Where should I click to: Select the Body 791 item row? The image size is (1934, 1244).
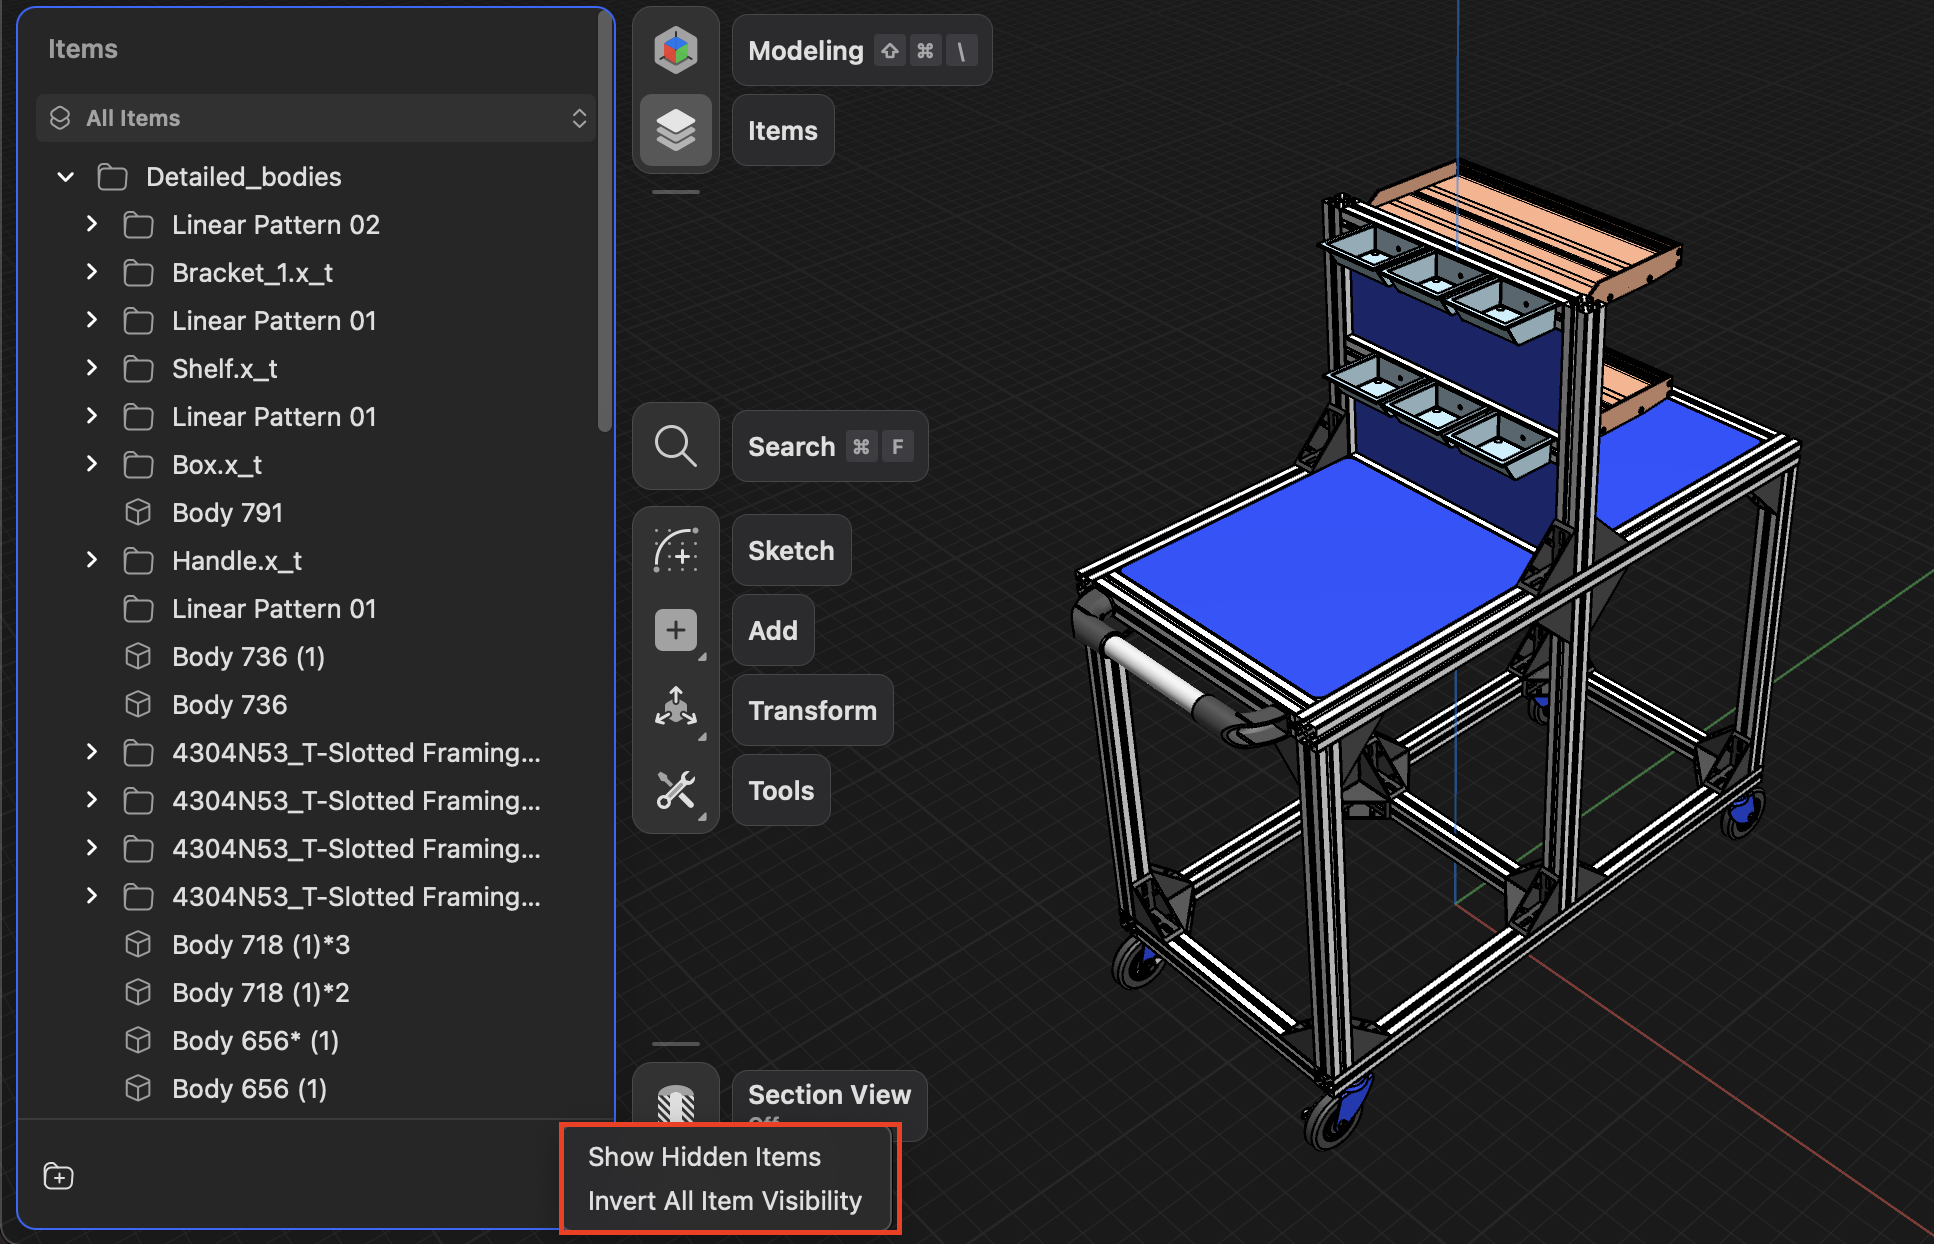(316, 513)
